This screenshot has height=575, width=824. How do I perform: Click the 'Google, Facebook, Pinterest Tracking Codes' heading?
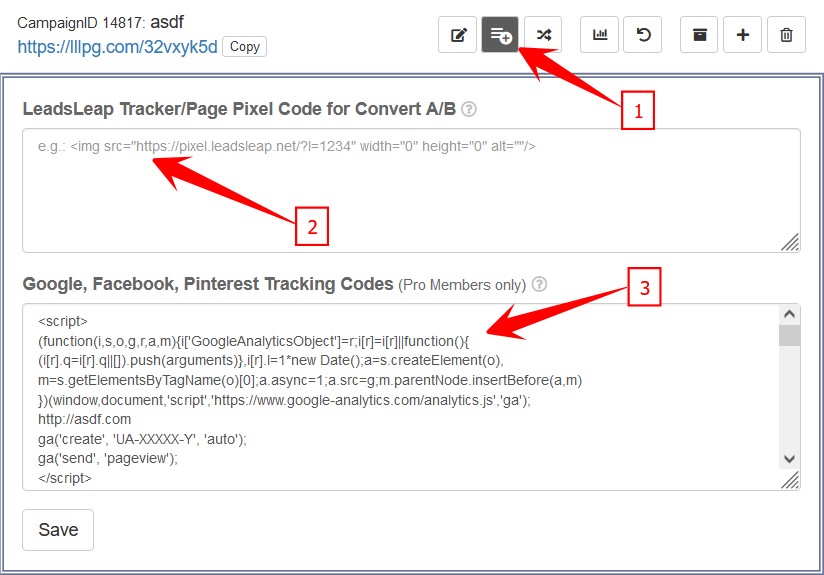point(208,284)
